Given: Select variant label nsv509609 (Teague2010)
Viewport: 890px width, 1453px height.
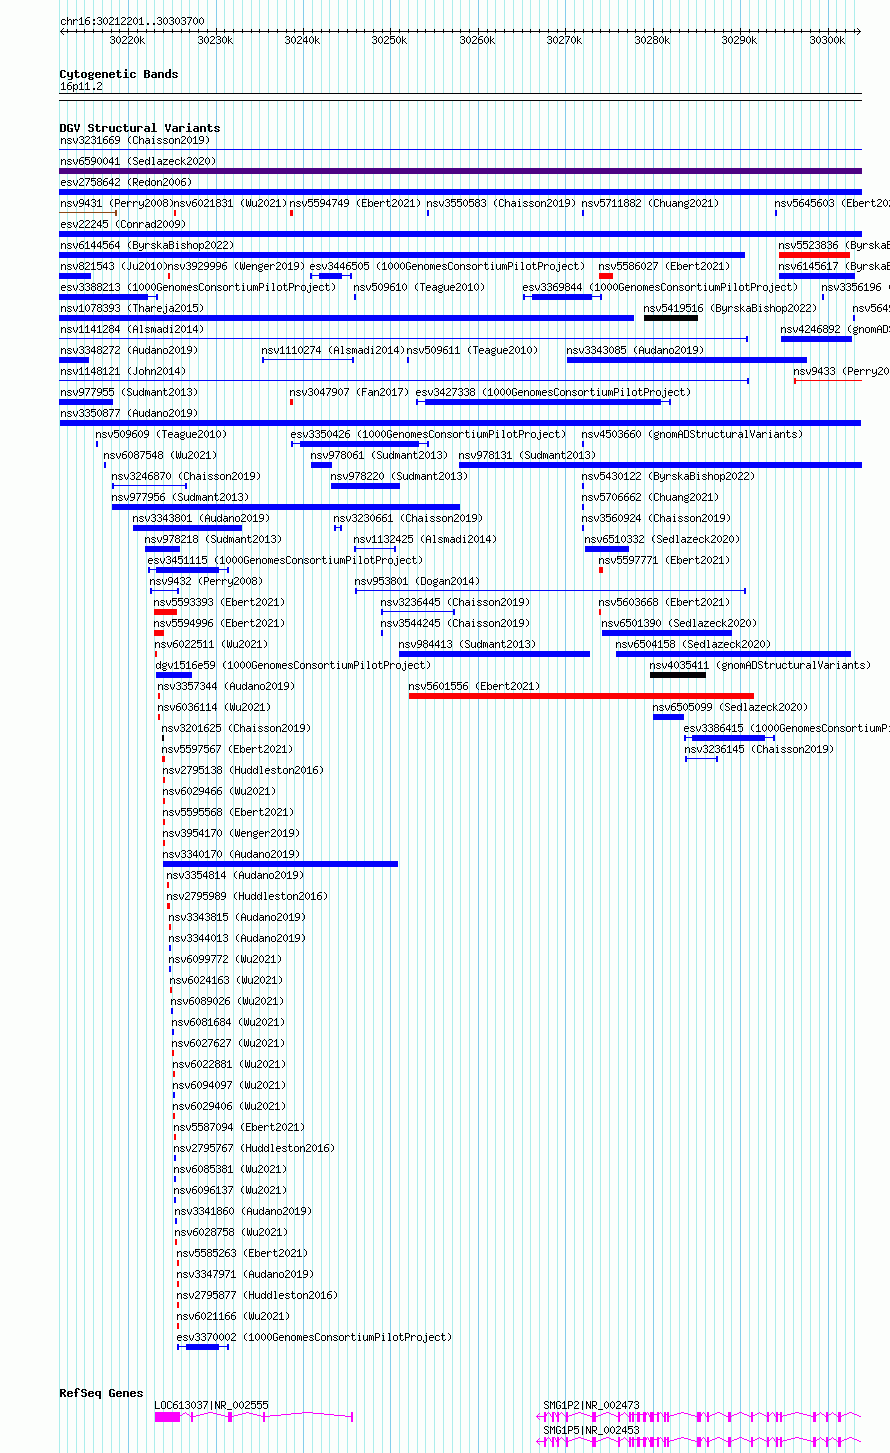Looking at the screenshot, I should pyautogui.click(x=162, y=435).
